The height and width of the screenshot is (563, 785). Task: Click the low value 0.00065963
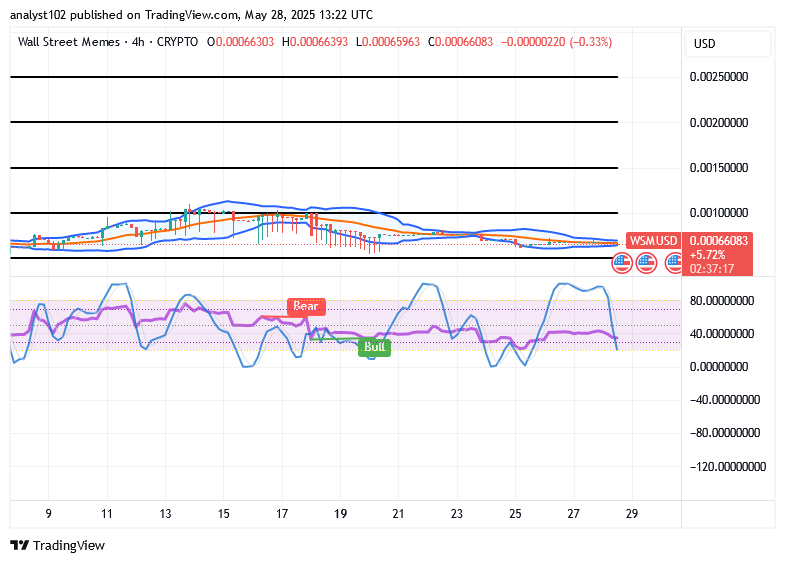coord(391,42)
